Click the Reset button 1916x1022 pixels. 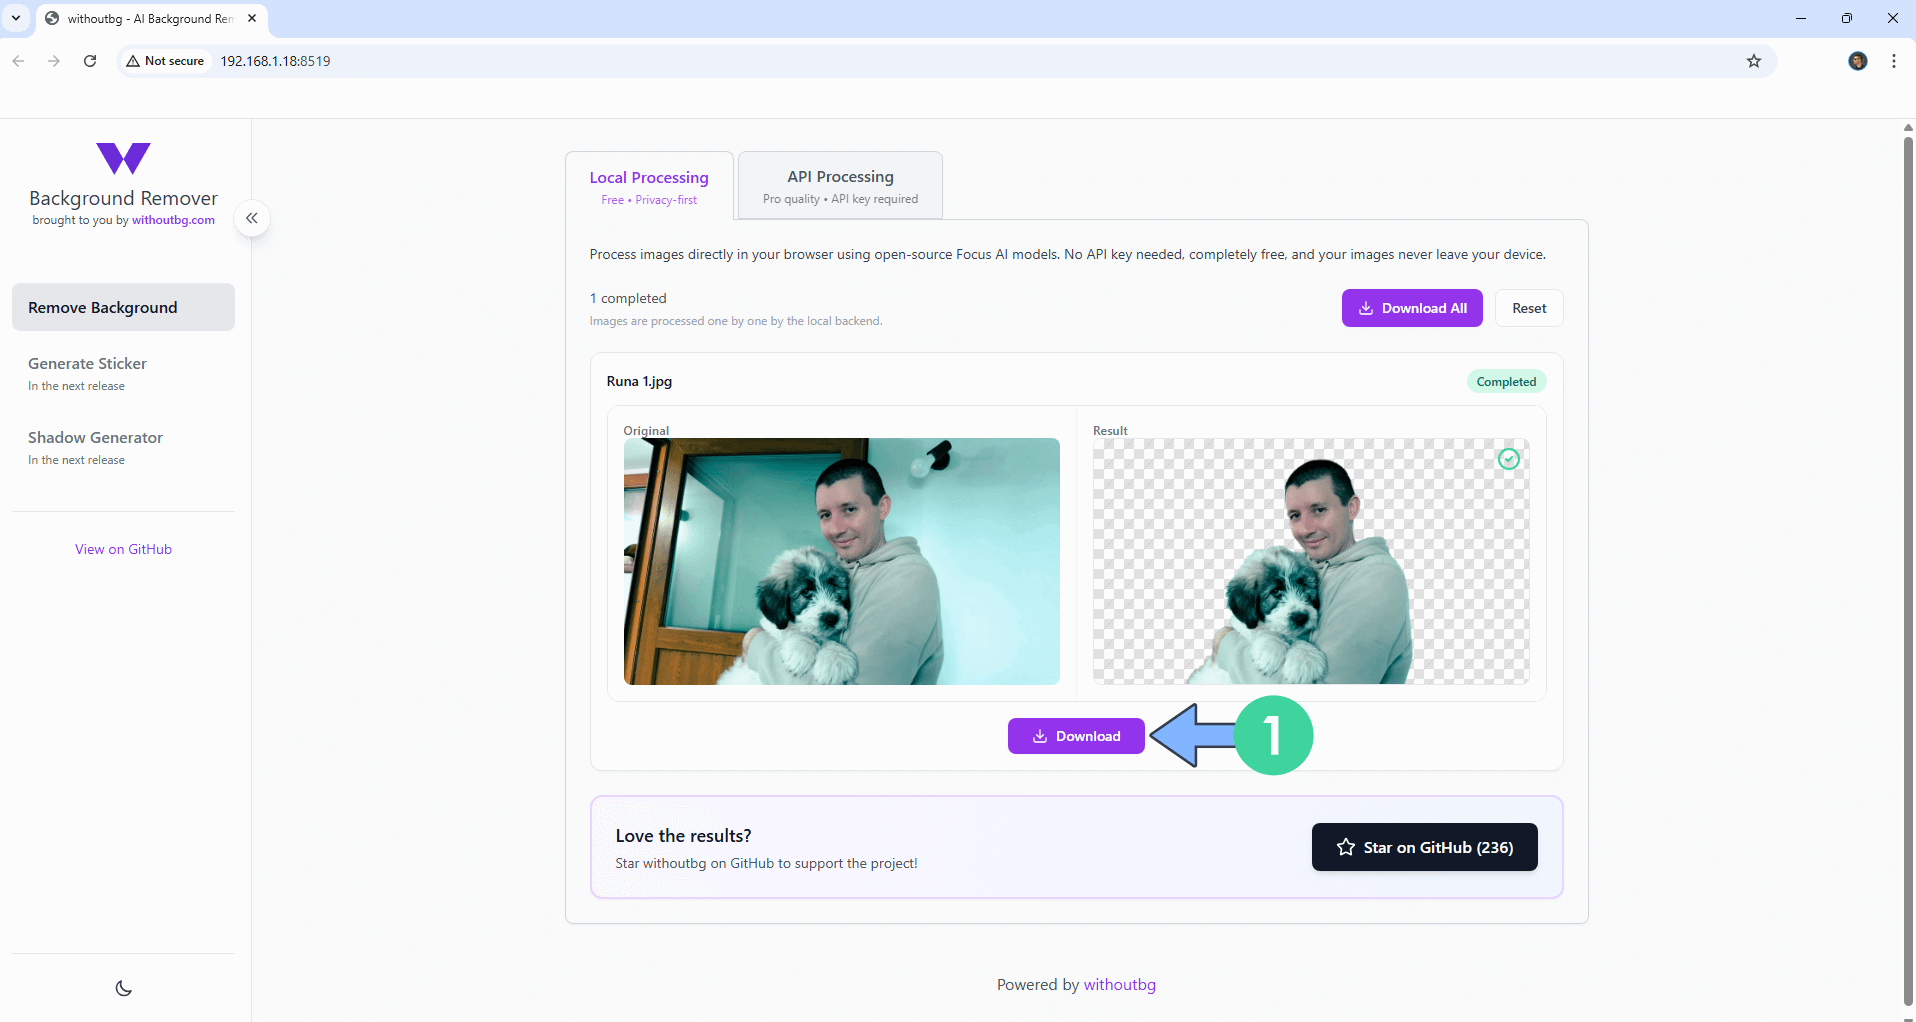point(1528,308)
